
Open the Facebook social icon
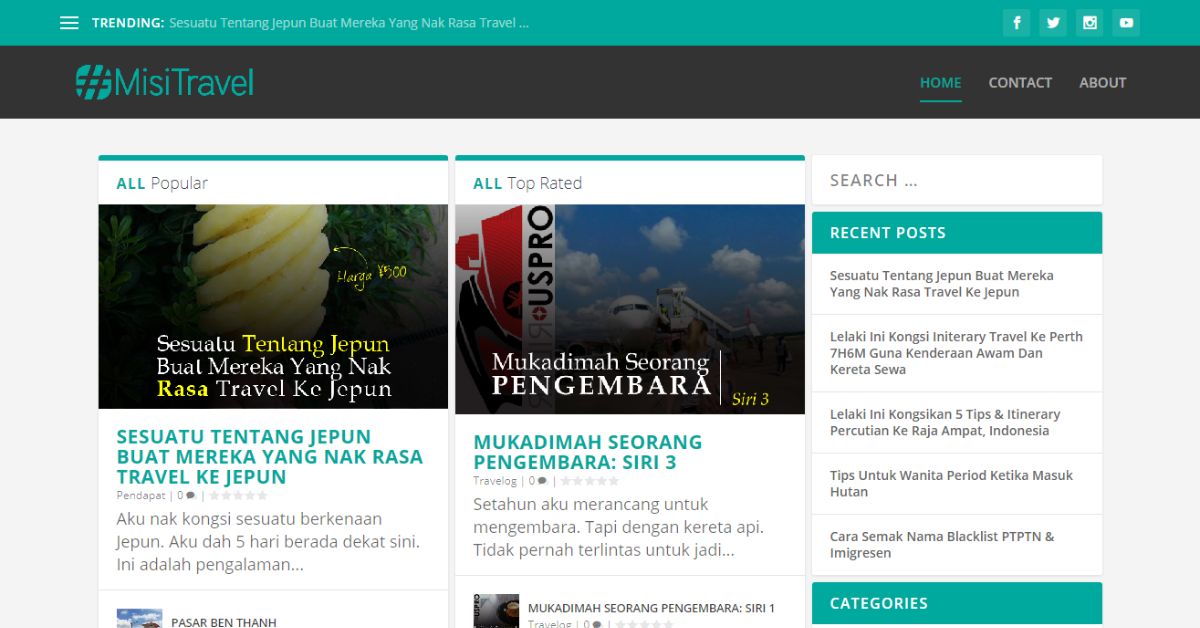click(1017, 23)
